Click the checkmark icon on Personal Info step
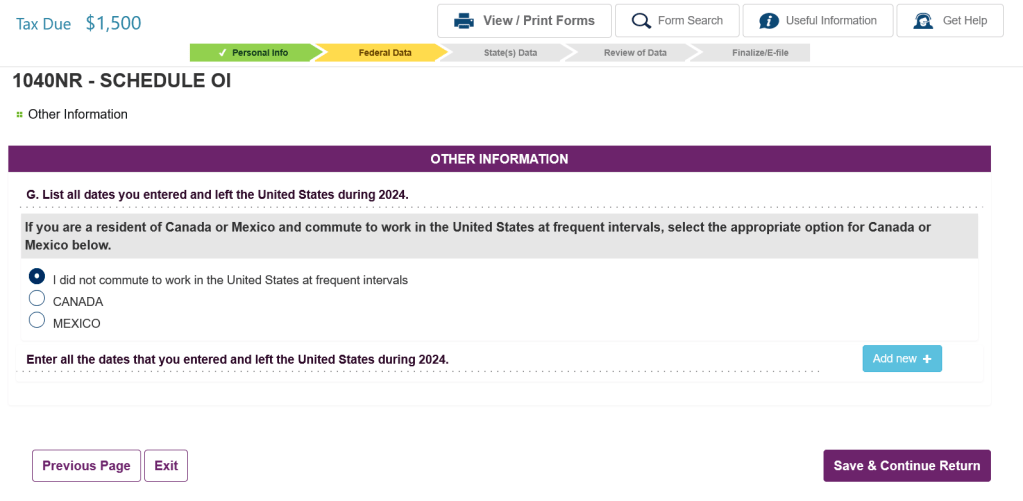 point(222,53)
